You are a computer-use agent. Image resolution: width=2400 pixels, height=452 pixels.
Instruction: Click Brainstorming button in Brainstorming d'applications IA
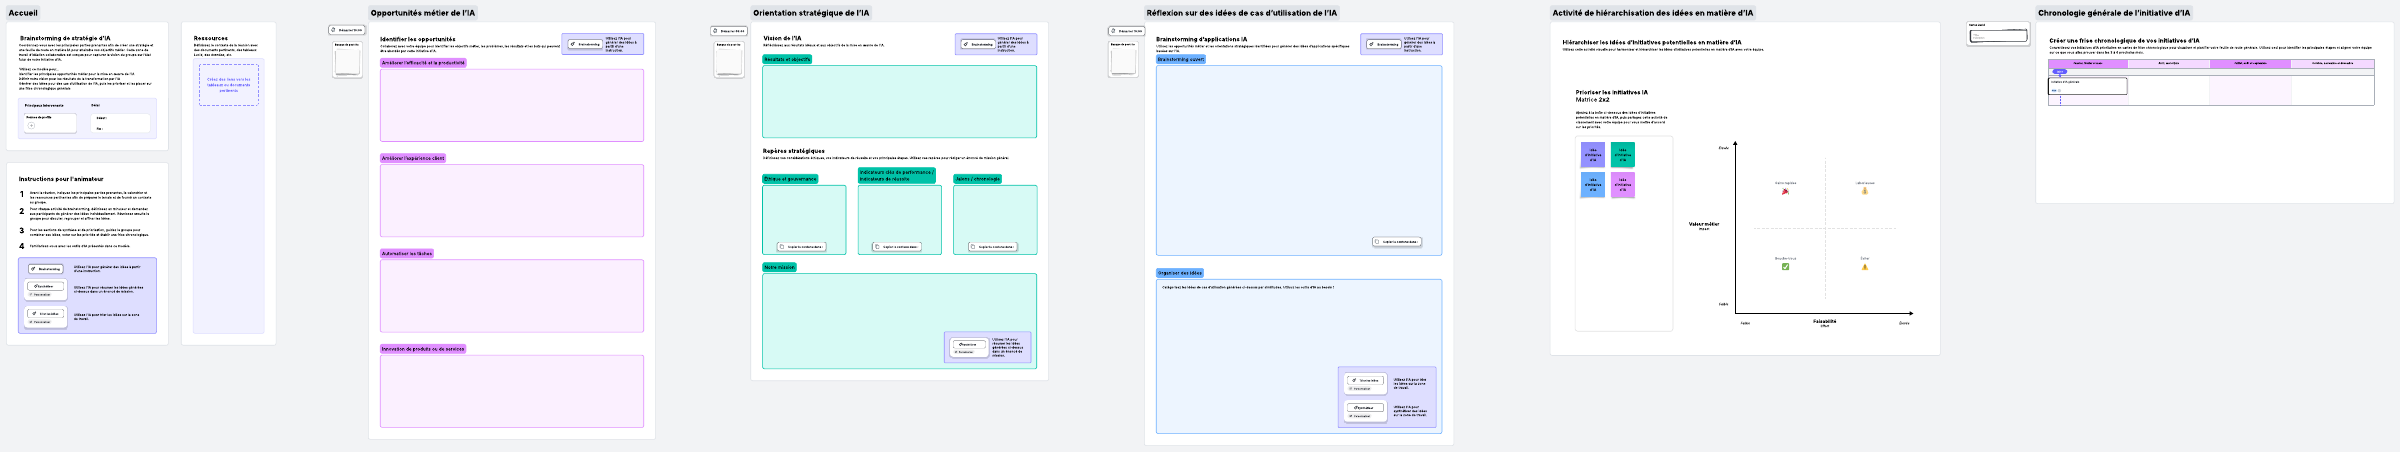click(x=1384, y=44)
